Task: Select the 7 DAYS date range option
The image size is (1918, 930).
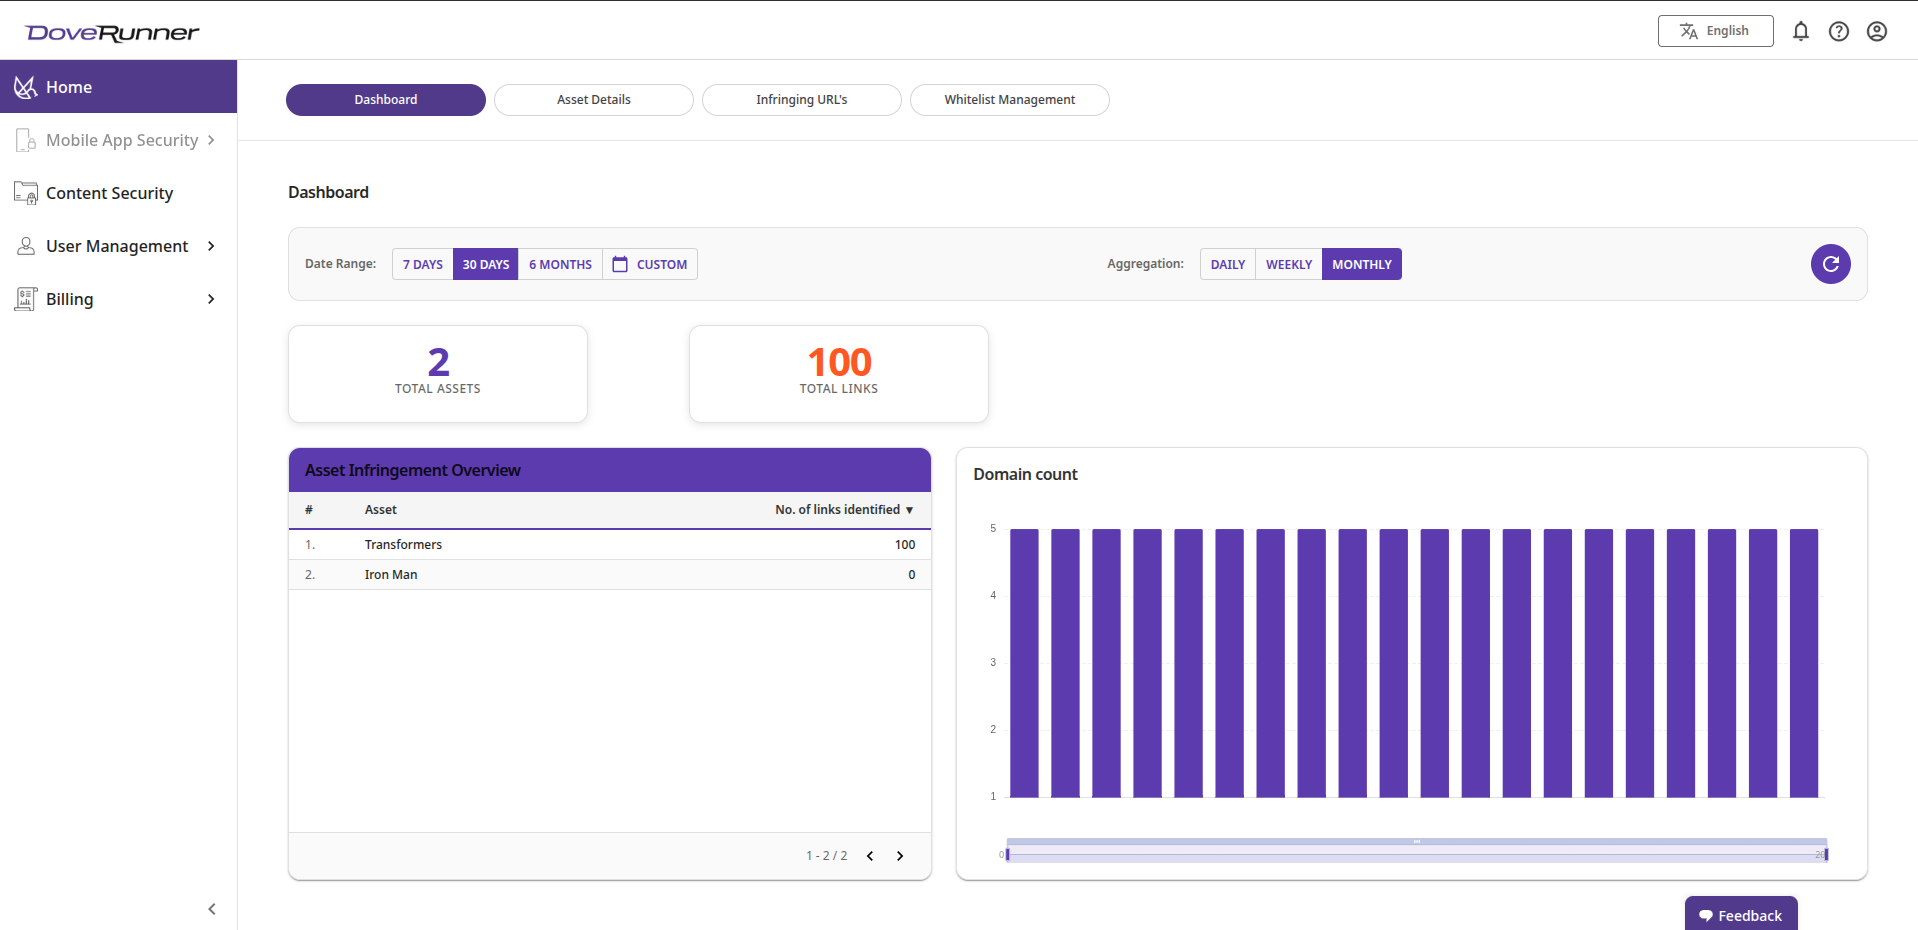Action: click(421, 264)
